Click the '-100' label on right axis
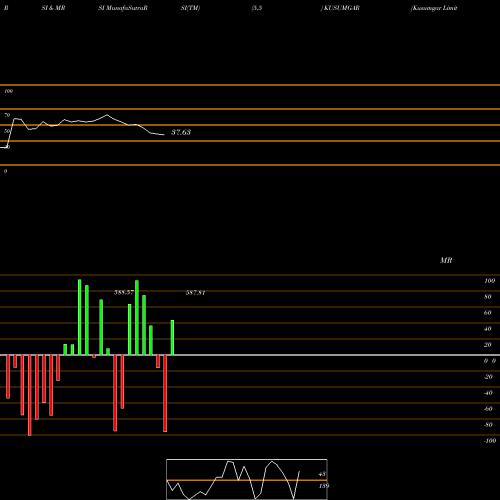This screenshot has width=500, height=500. coord(490,441)
